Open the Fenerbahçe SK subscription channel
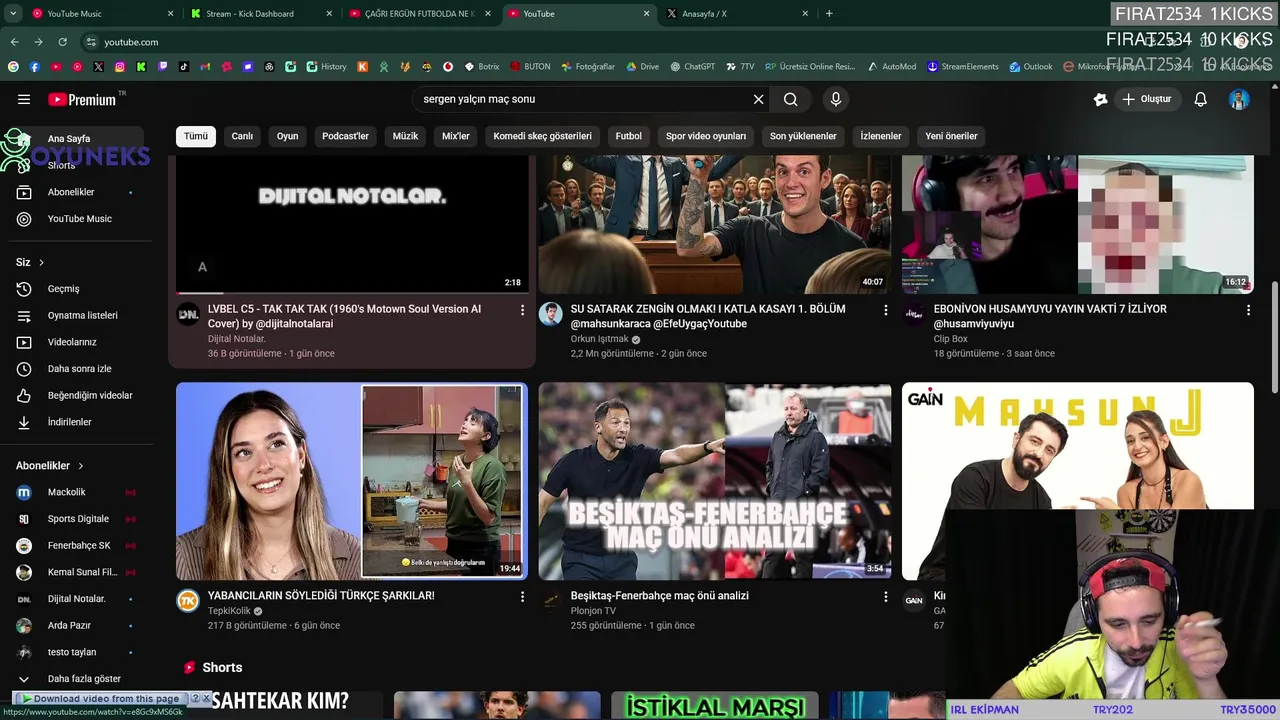 [x=76, y=546]
